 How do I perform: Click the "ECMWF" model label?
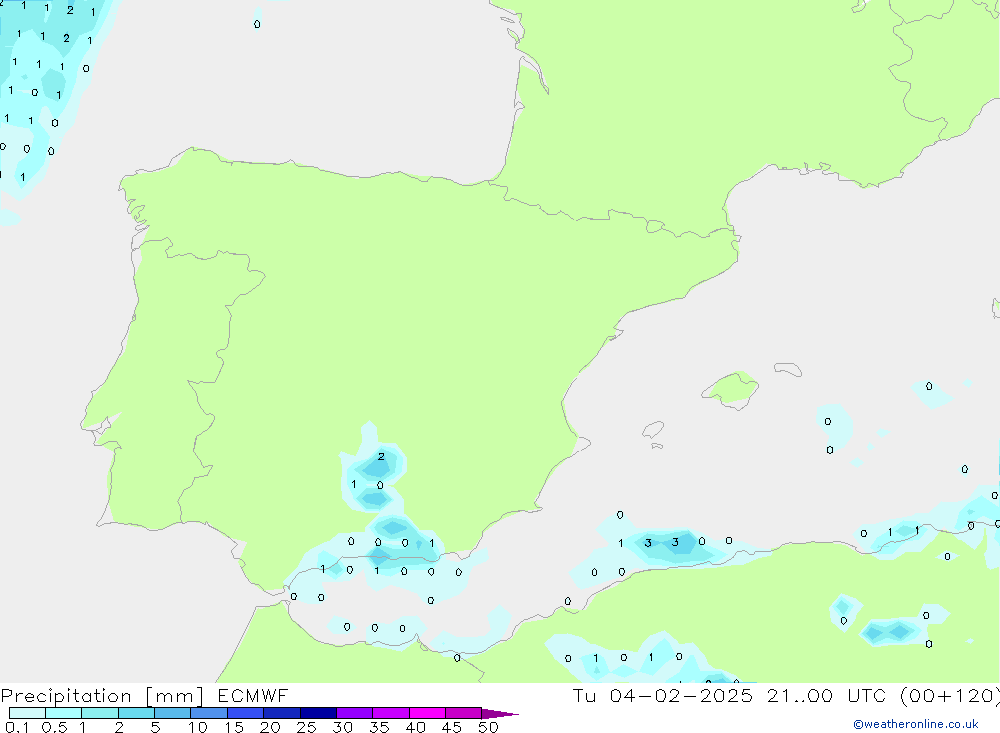point(253,695)
